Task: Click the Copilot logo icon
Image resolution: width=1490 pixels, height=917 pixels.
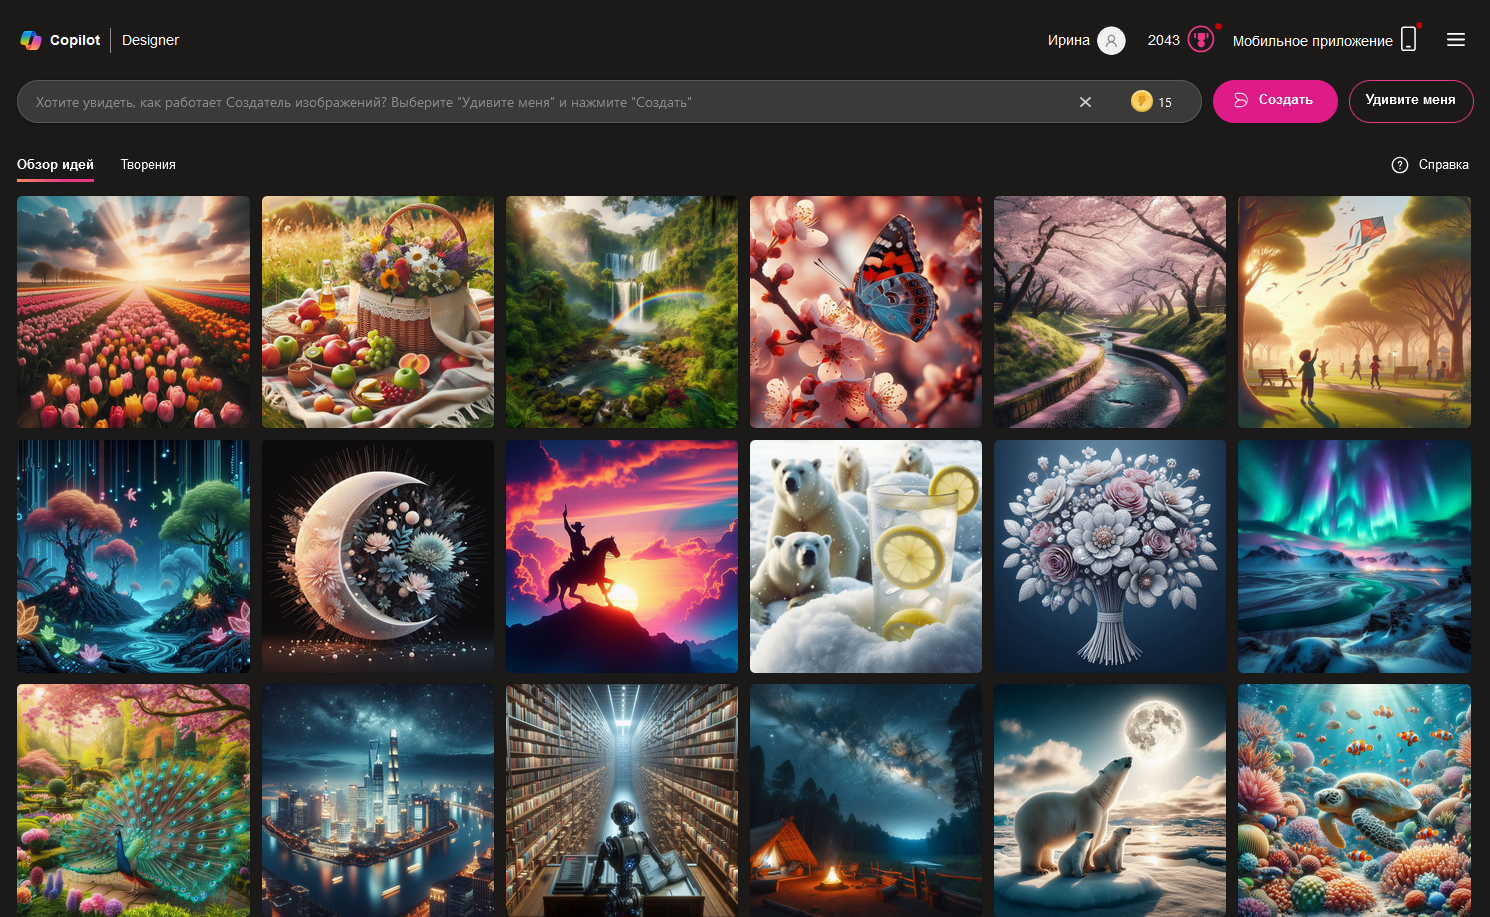Action: [31, 40]
